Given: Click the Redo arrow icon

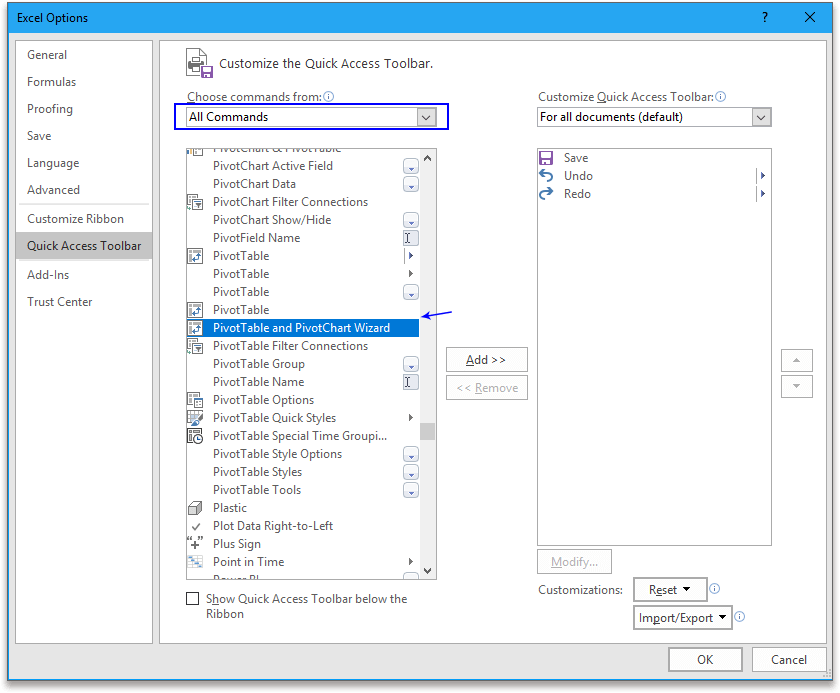Looking at the screenshot, I should tap(546, 194).
